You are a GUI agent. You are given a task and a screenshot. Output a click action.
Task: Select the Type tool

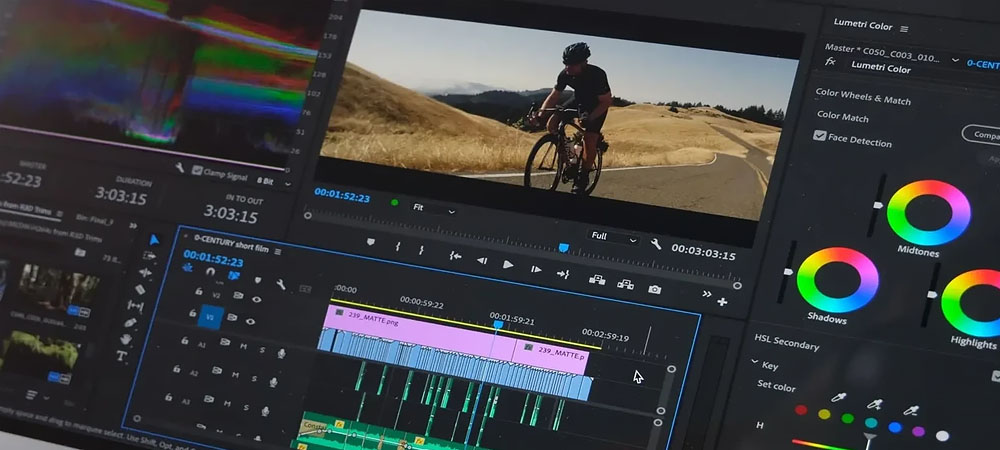122,356
